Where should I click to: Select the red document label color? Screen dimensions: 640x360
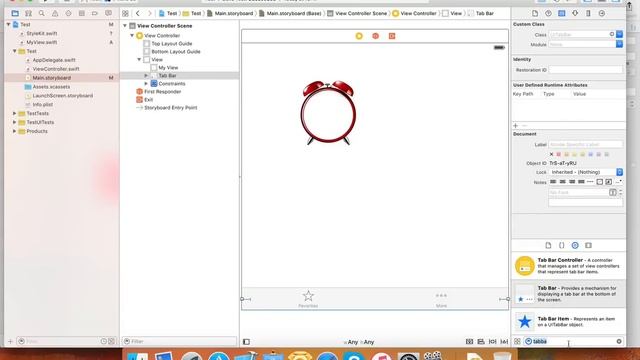[x=559, y=154]
